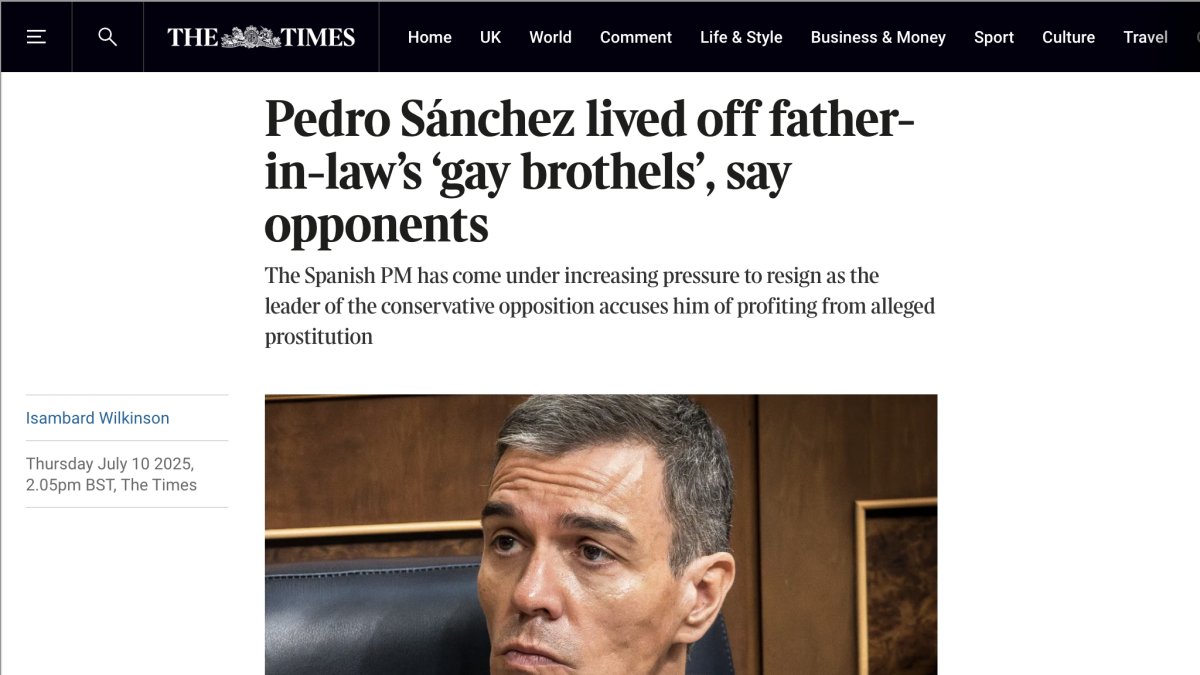Click author link Isambard Wilkinson
Image resolution: width=1200 pixels, height=675 pixels.
(98, 418)
